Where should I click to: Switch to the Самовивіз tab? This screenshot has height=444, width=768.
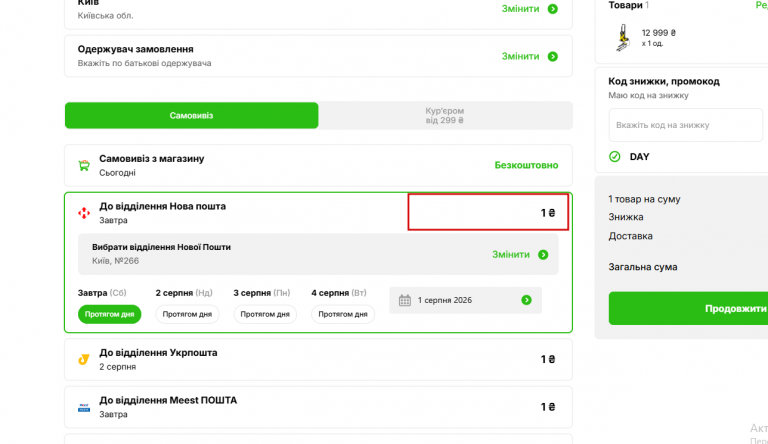(192, 116)
